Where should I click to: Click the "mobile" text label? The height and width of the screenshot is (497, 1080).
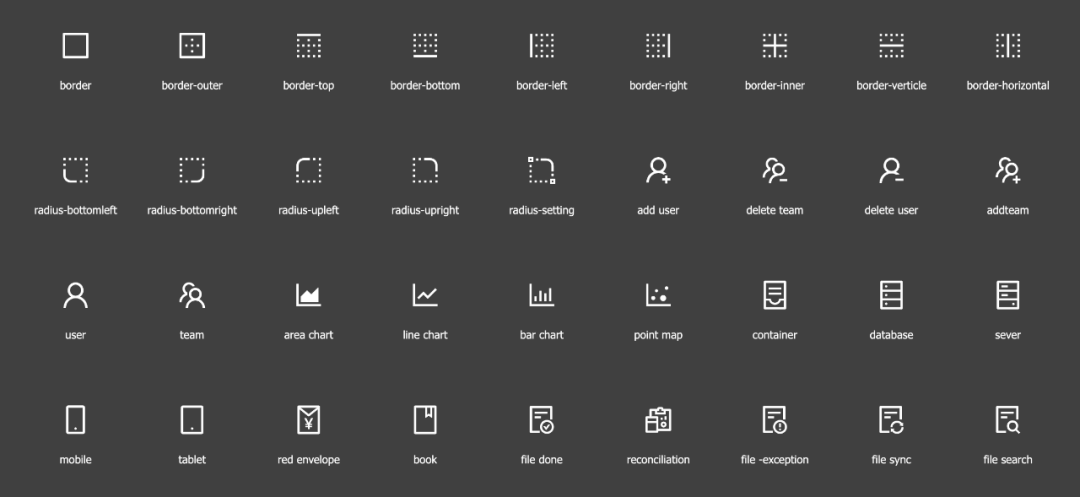tap(75, 459)
